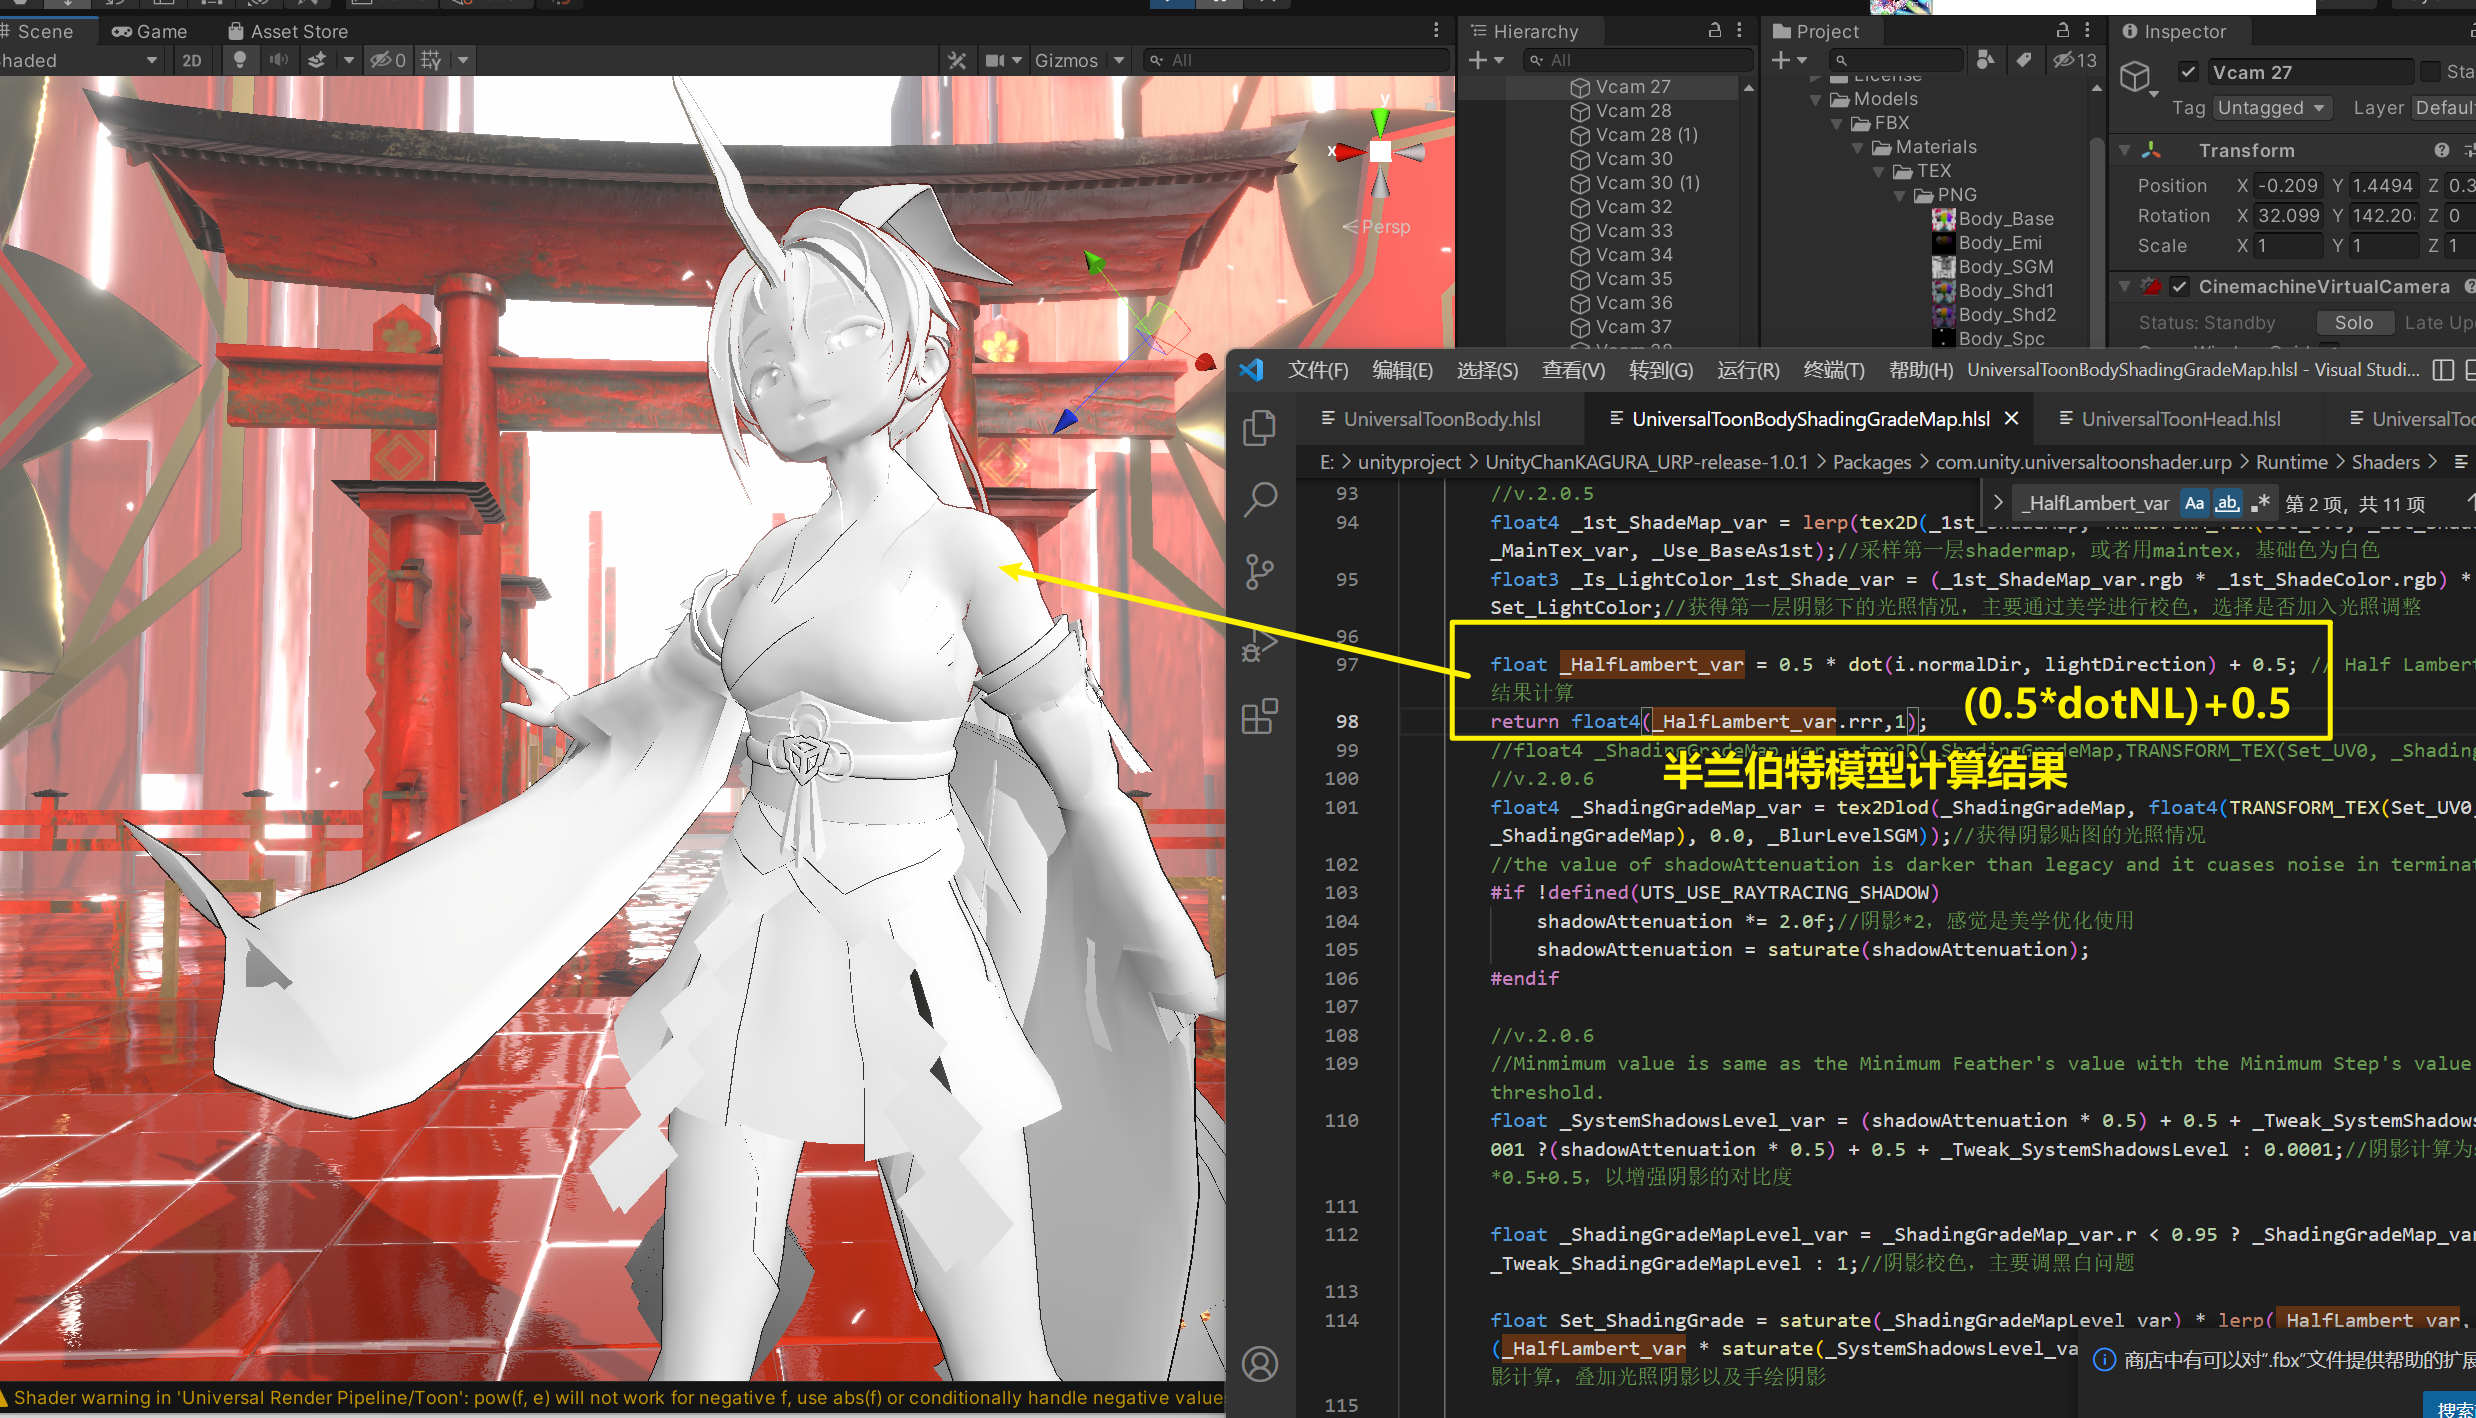Switch to the Game tab
The image size is (2476, 1418).
coord(150,31)
